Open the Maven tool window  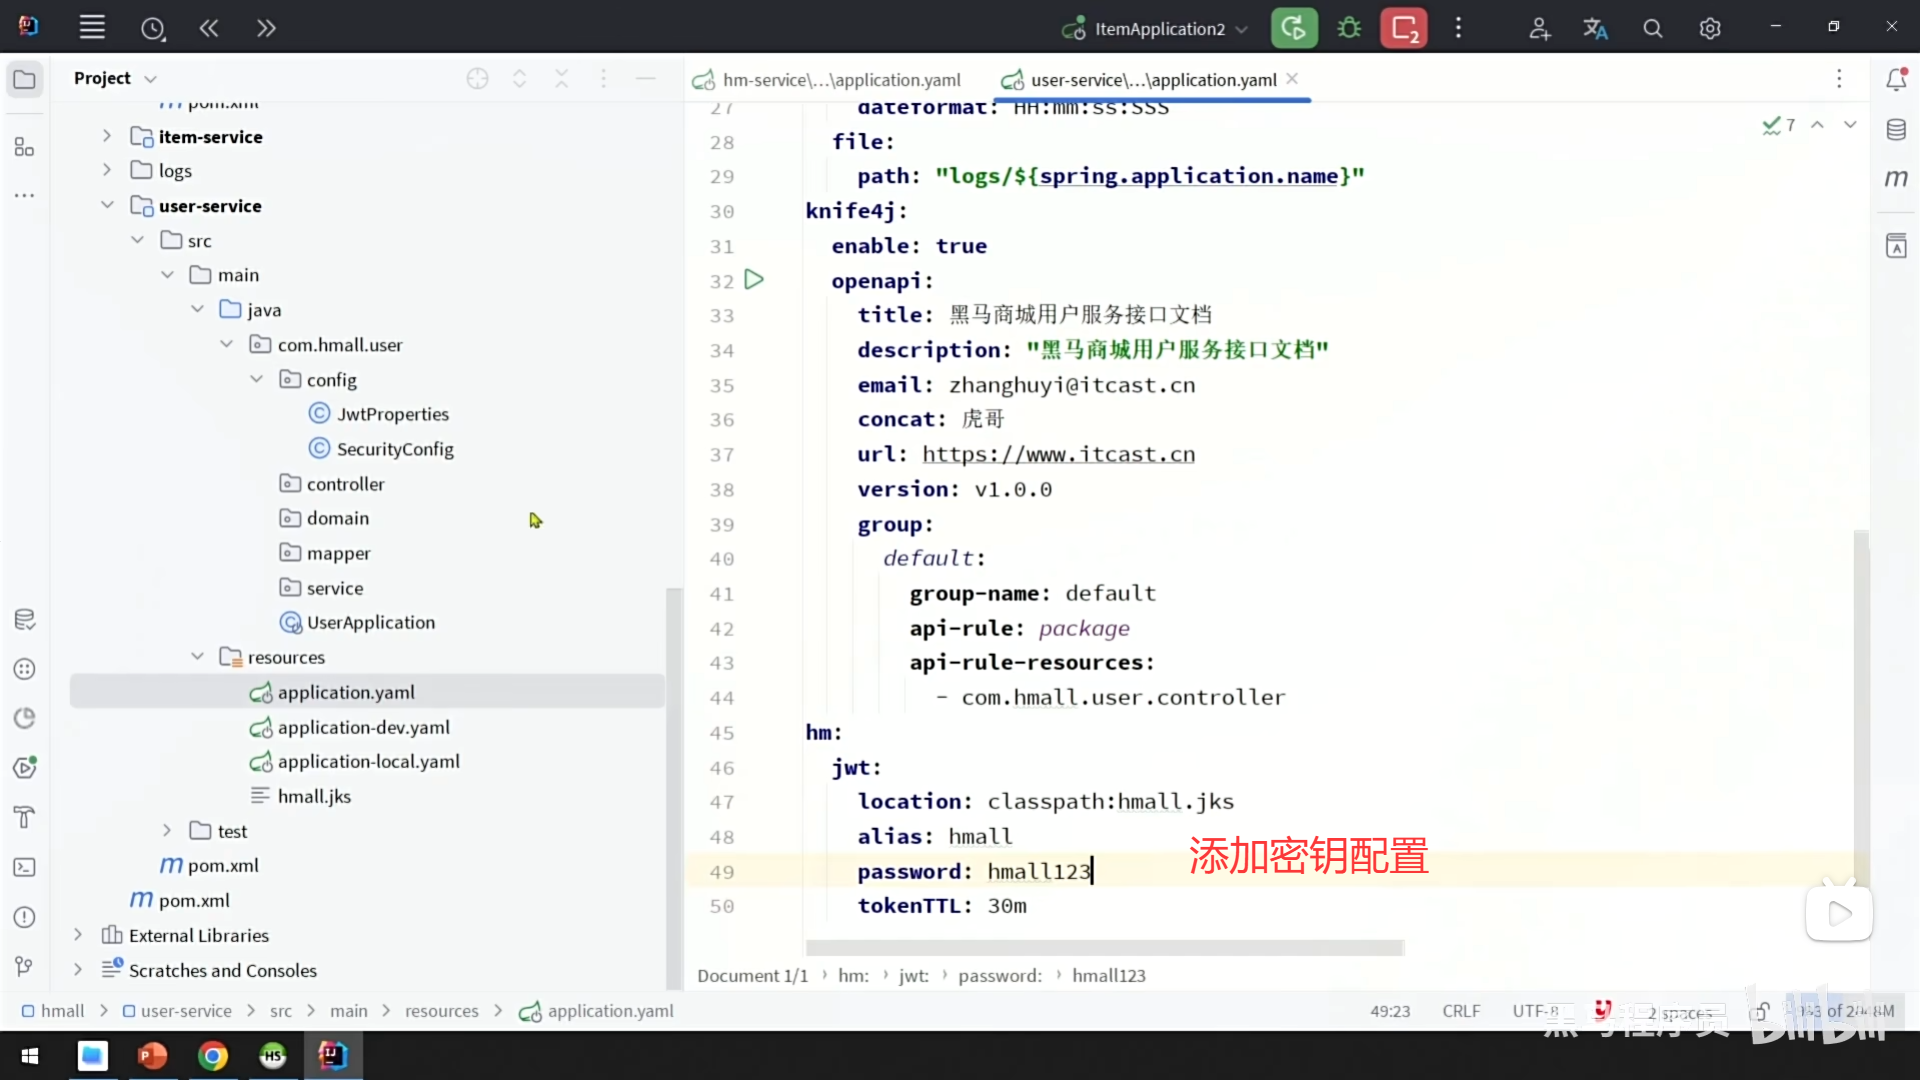coord(1896,179)
